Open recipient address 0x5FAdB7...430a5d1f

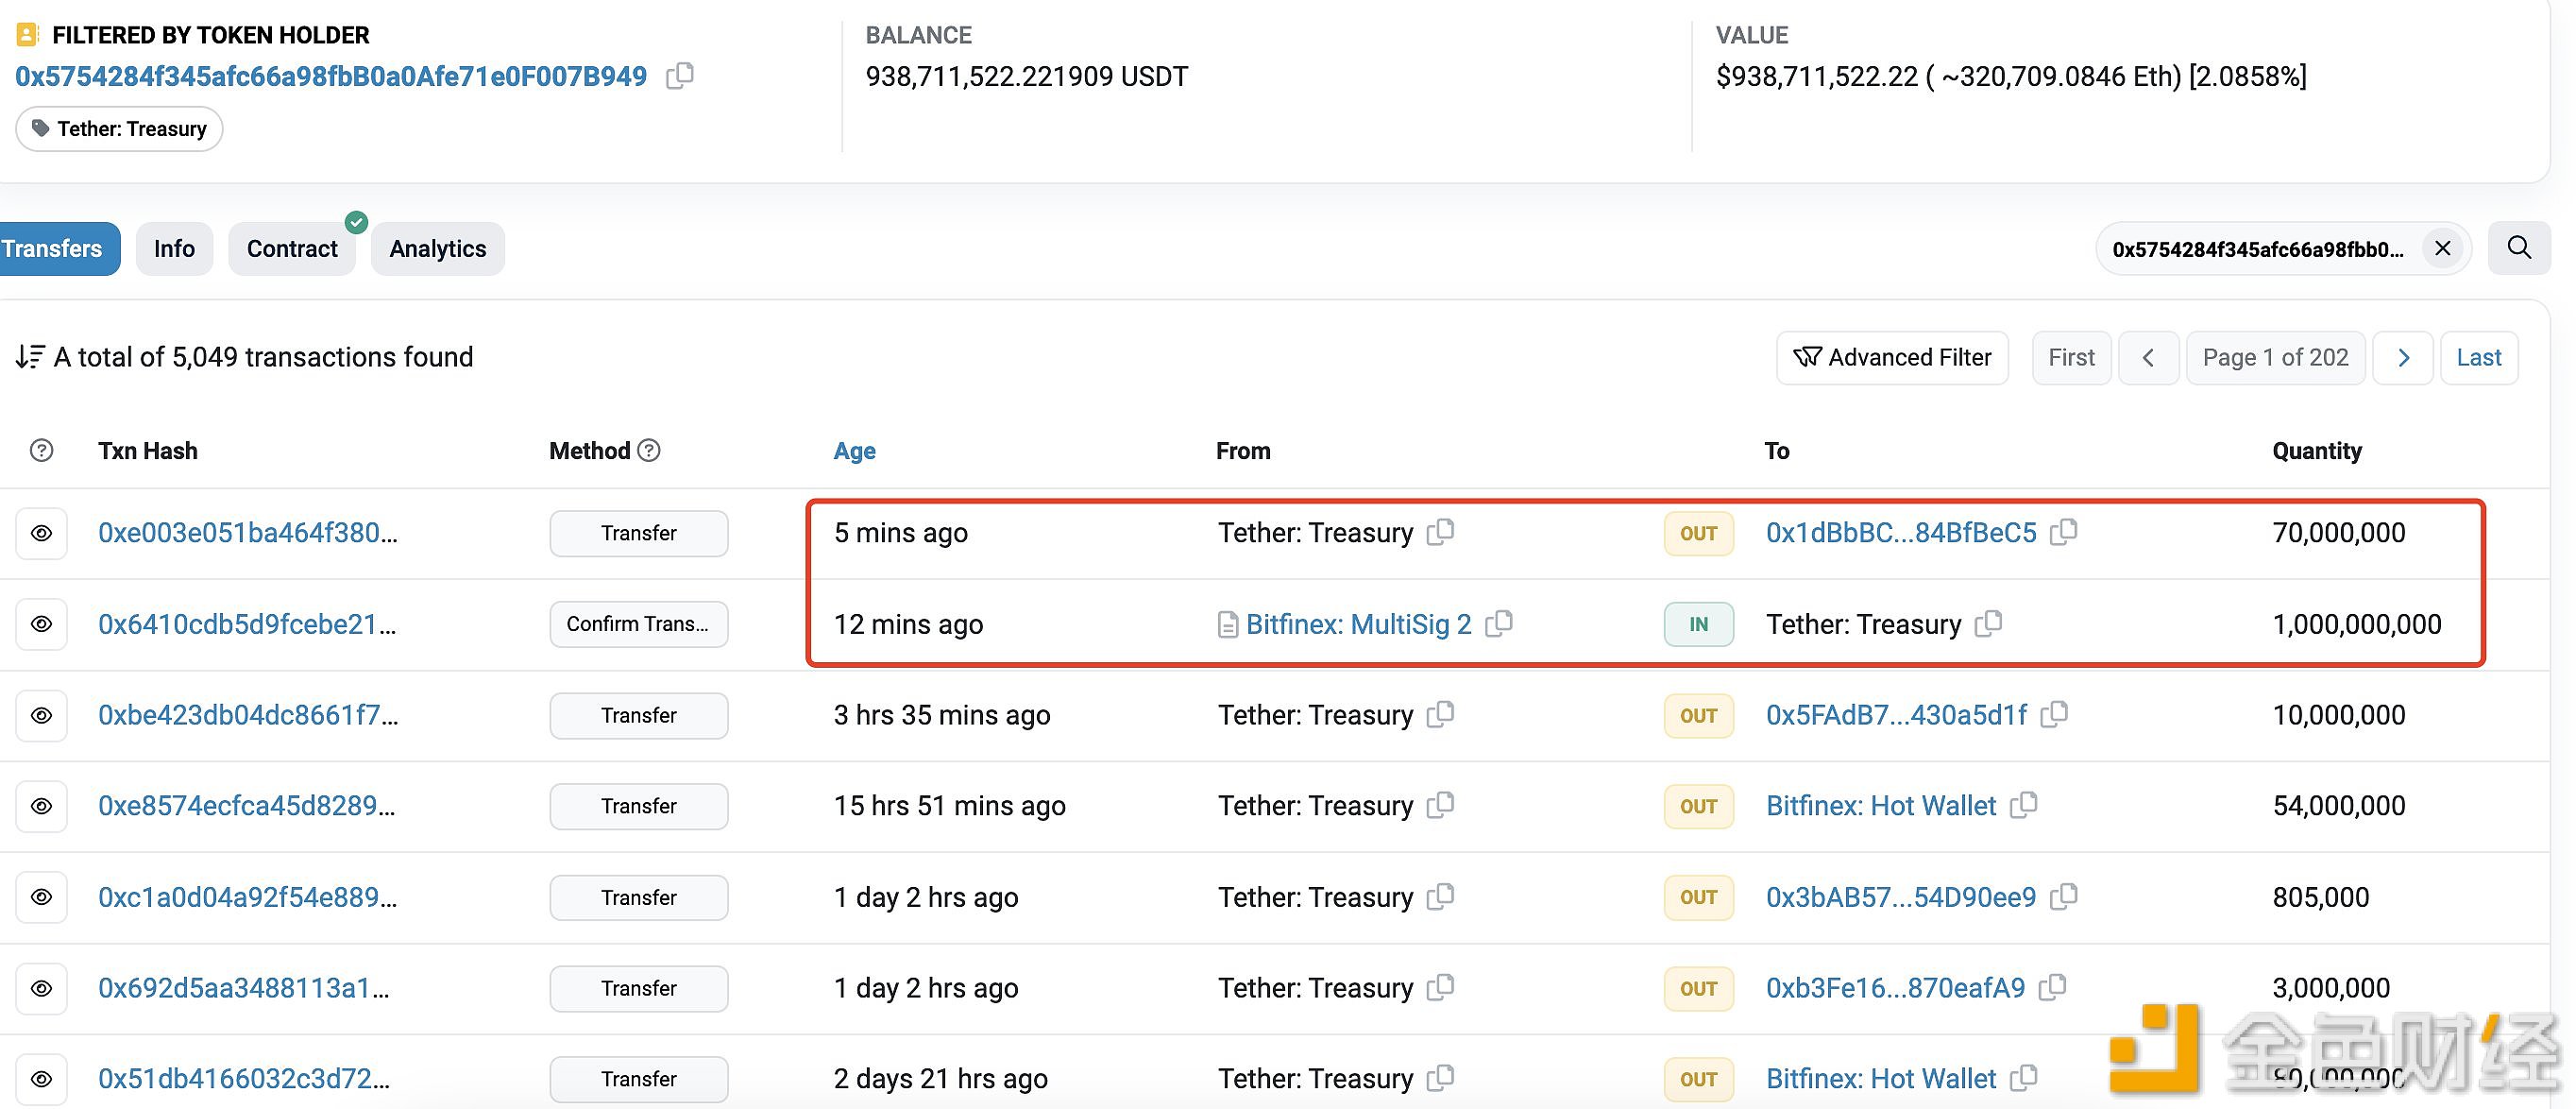[1896, 715]
